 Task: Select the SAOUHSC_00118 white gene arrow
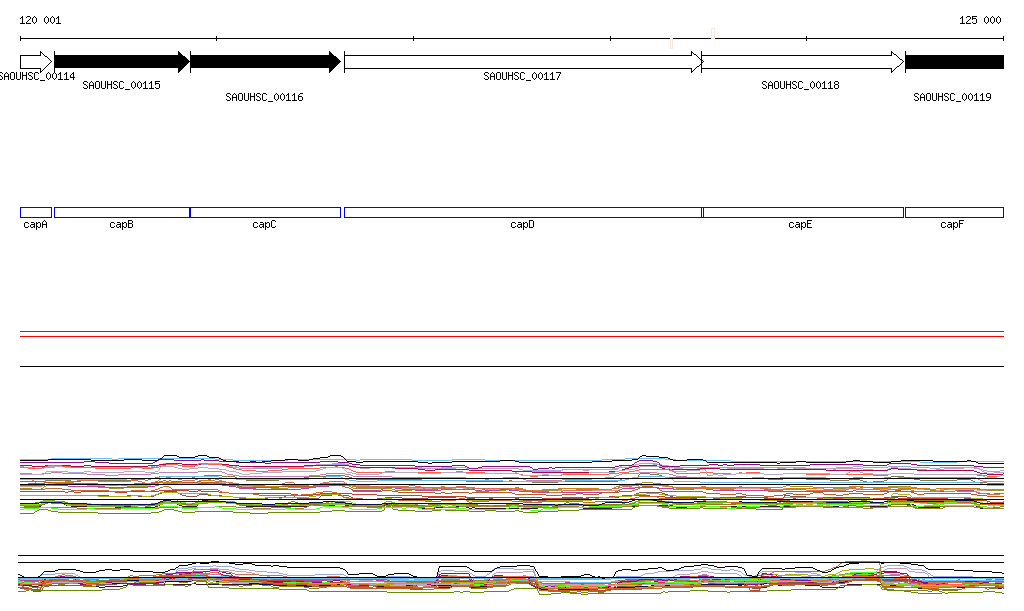pos(802,62)
